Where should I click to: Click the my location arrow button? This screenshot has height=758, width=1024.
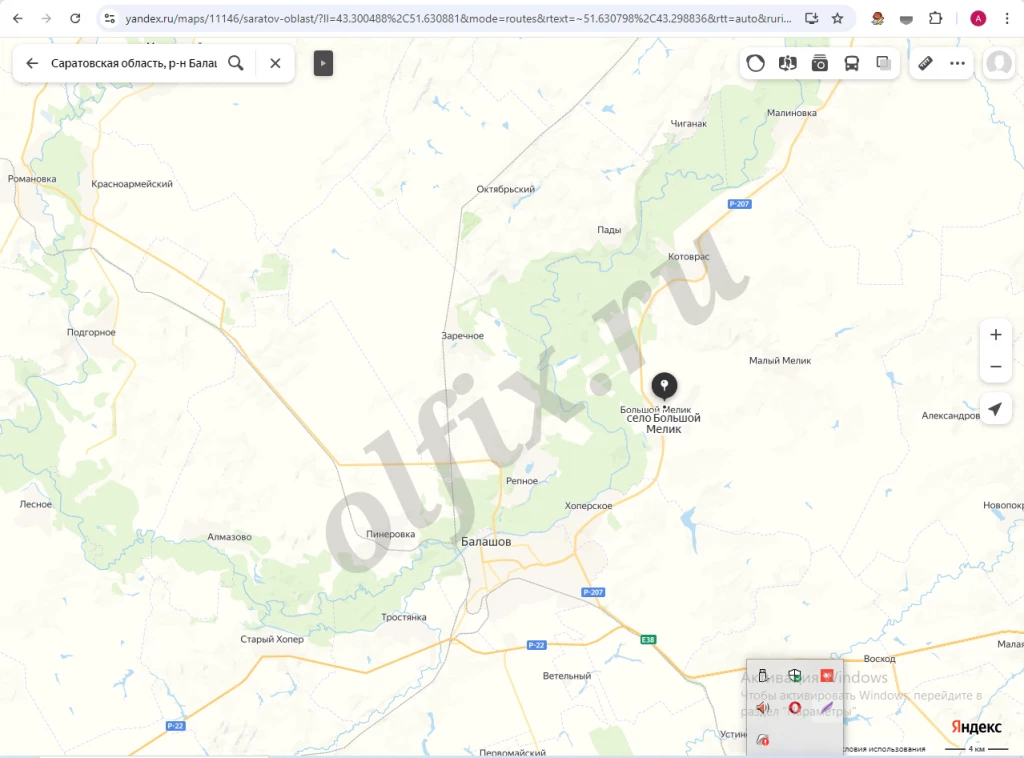pyautogui.click(x=995, y=409)
